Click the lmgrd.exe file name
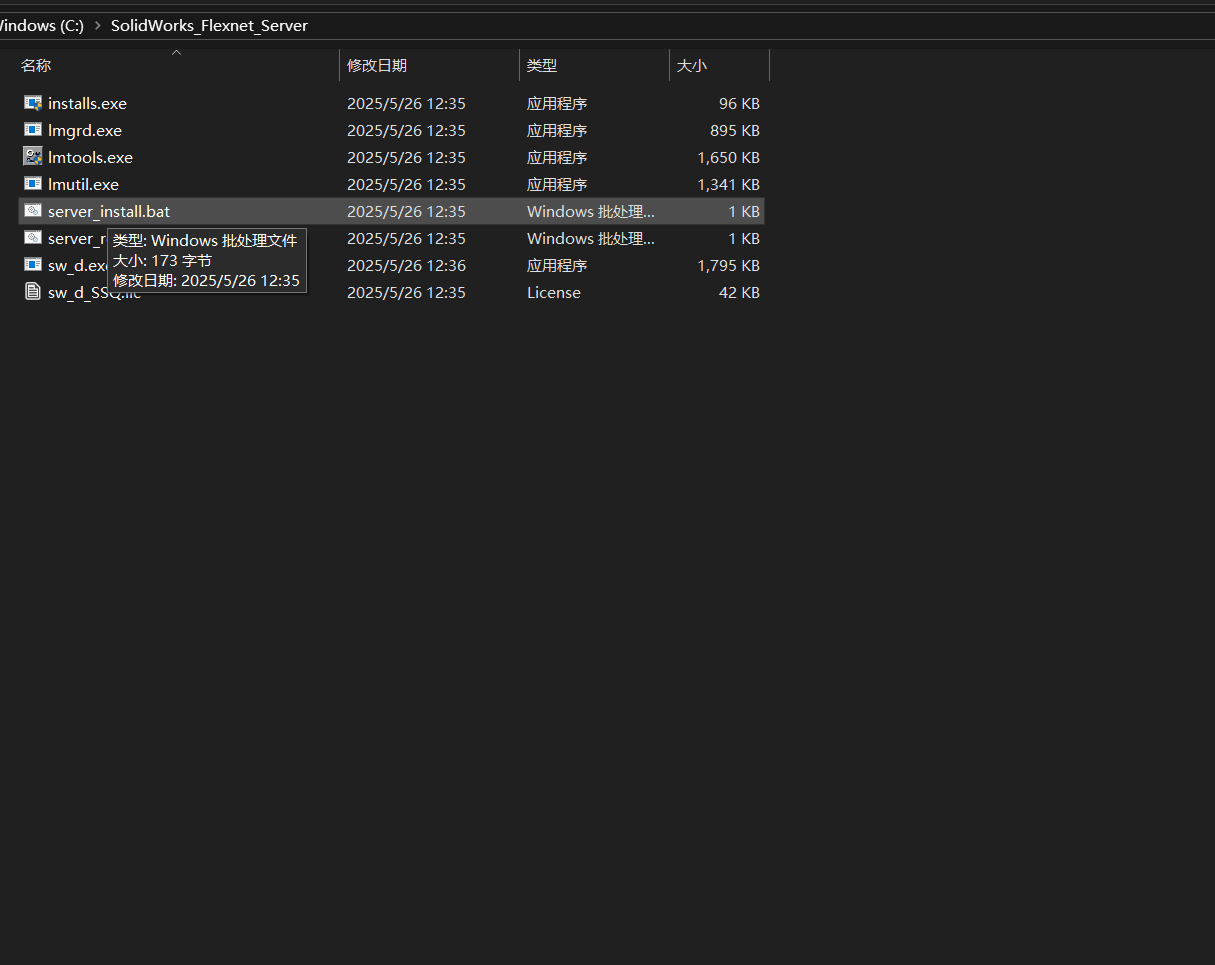Viewport: 1215px width, 965px height. 85,130
